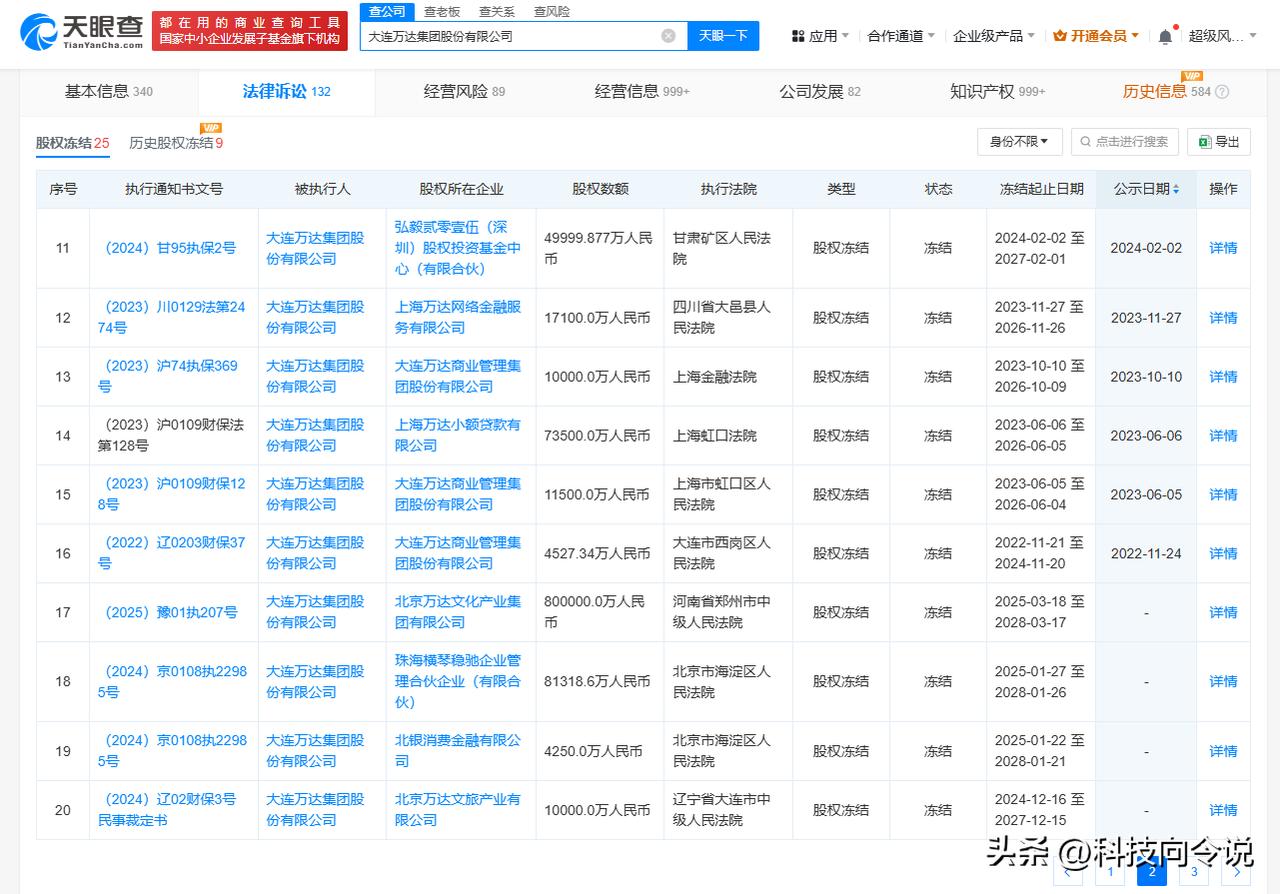Click 详情 for row 20
Screen dimensions: 1280x894
[x=1223, y=809]
